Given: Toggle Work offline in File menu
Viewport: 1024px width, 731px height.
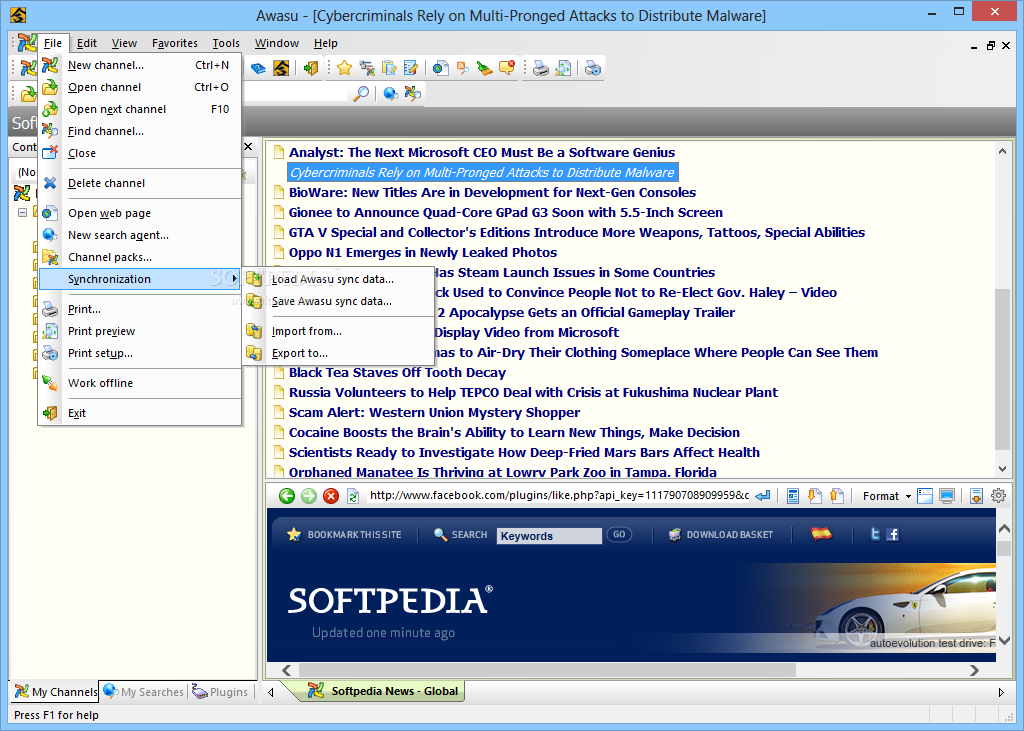Looking at the screenshot, I should coord(100,383).
